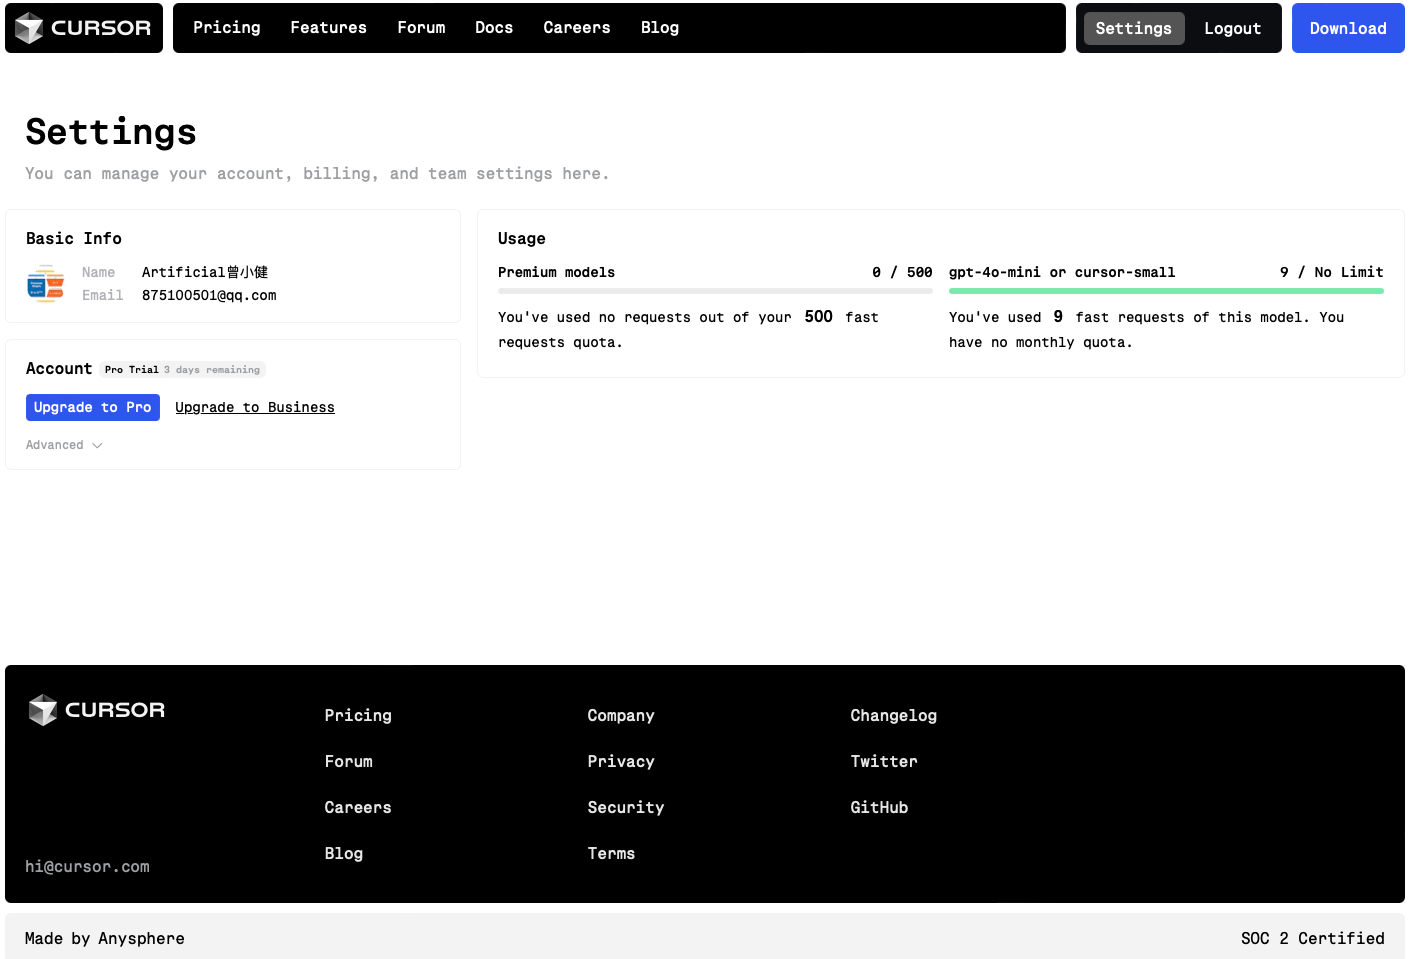Click the Basic Info heading
Screen dimensions: 1410x959
click(74, 238)
